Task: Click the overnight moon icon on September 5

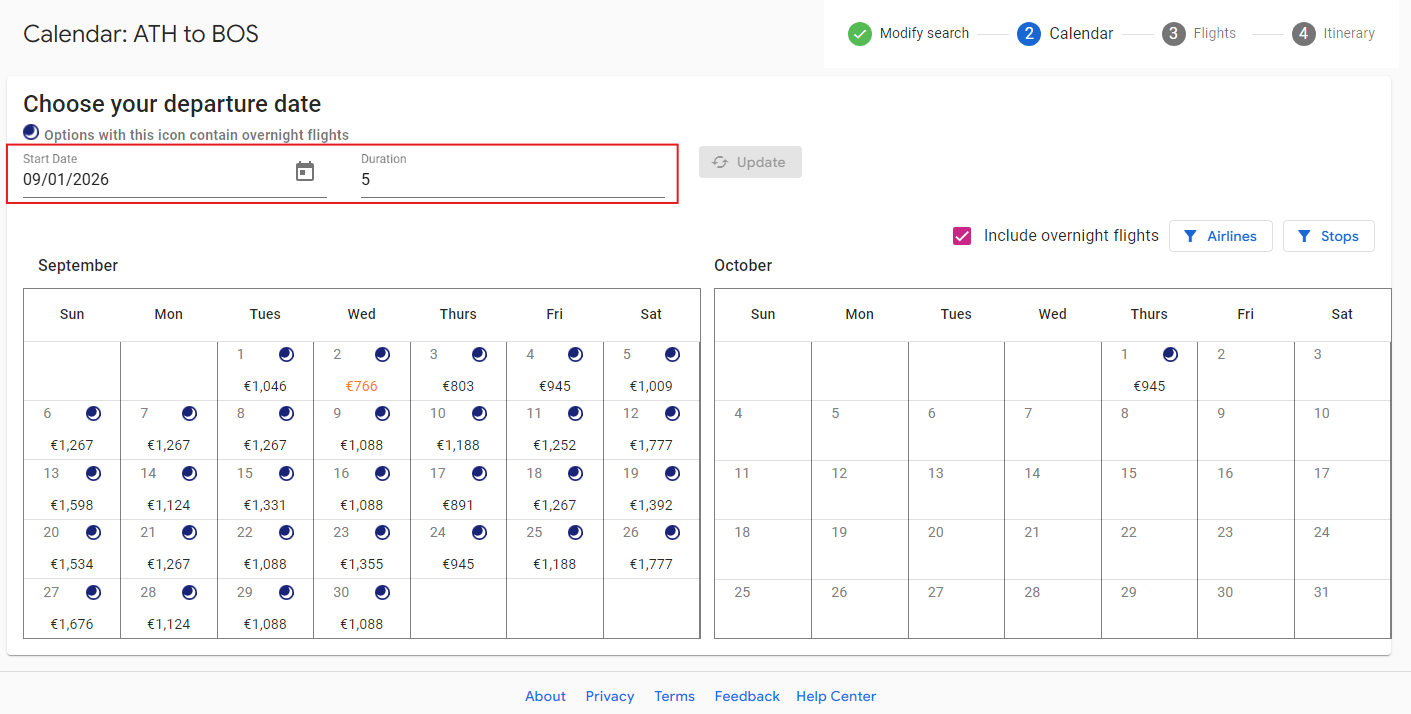Action: point(672,354)
